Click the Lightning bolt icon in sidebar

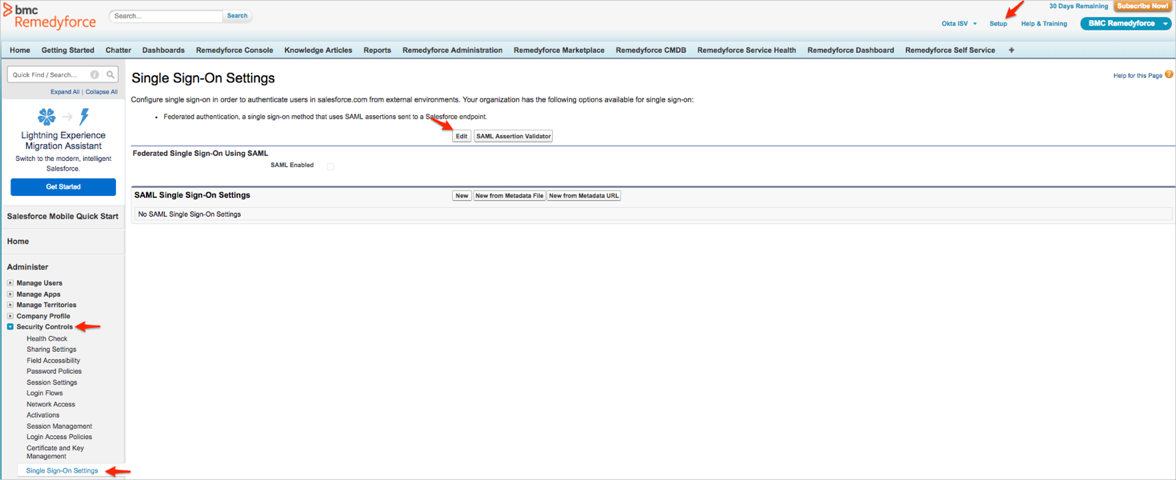point(84,117)
